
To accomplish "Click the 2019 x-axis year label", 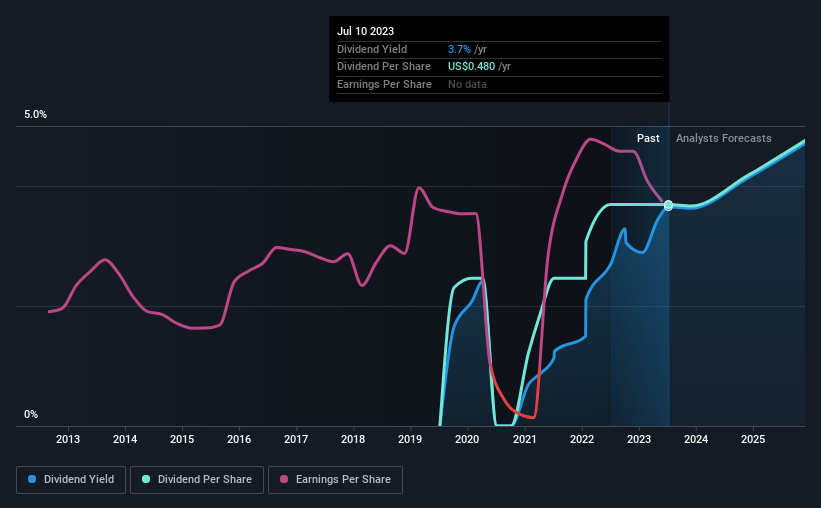I will click(x=410, y=439).
